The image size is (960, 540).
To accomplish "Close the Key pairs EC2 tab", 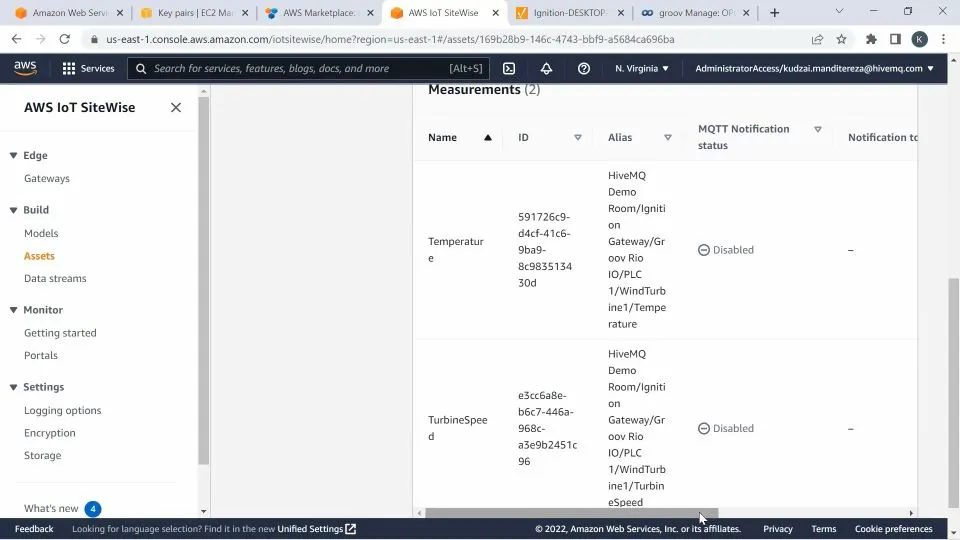I will [x=245, y=13].
